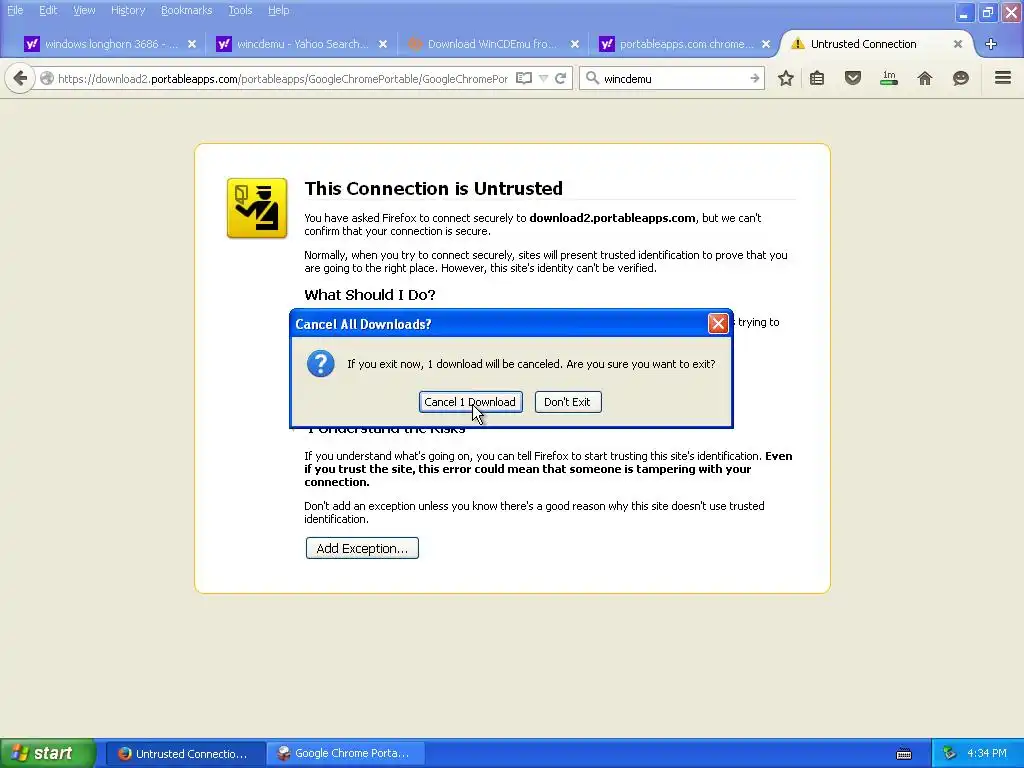The image size is (1024, 768).
Task: Close the Download WinCDEmu tab
Action: [575, 44]
